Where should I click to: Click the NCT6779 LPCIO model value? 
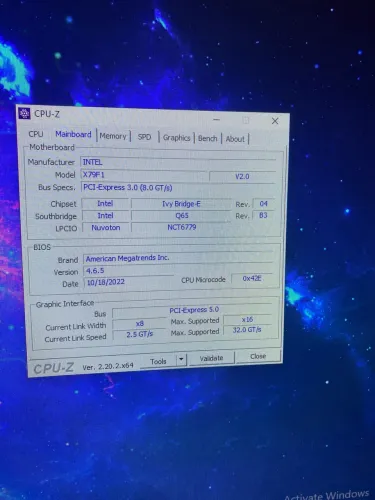click(181, 227)
